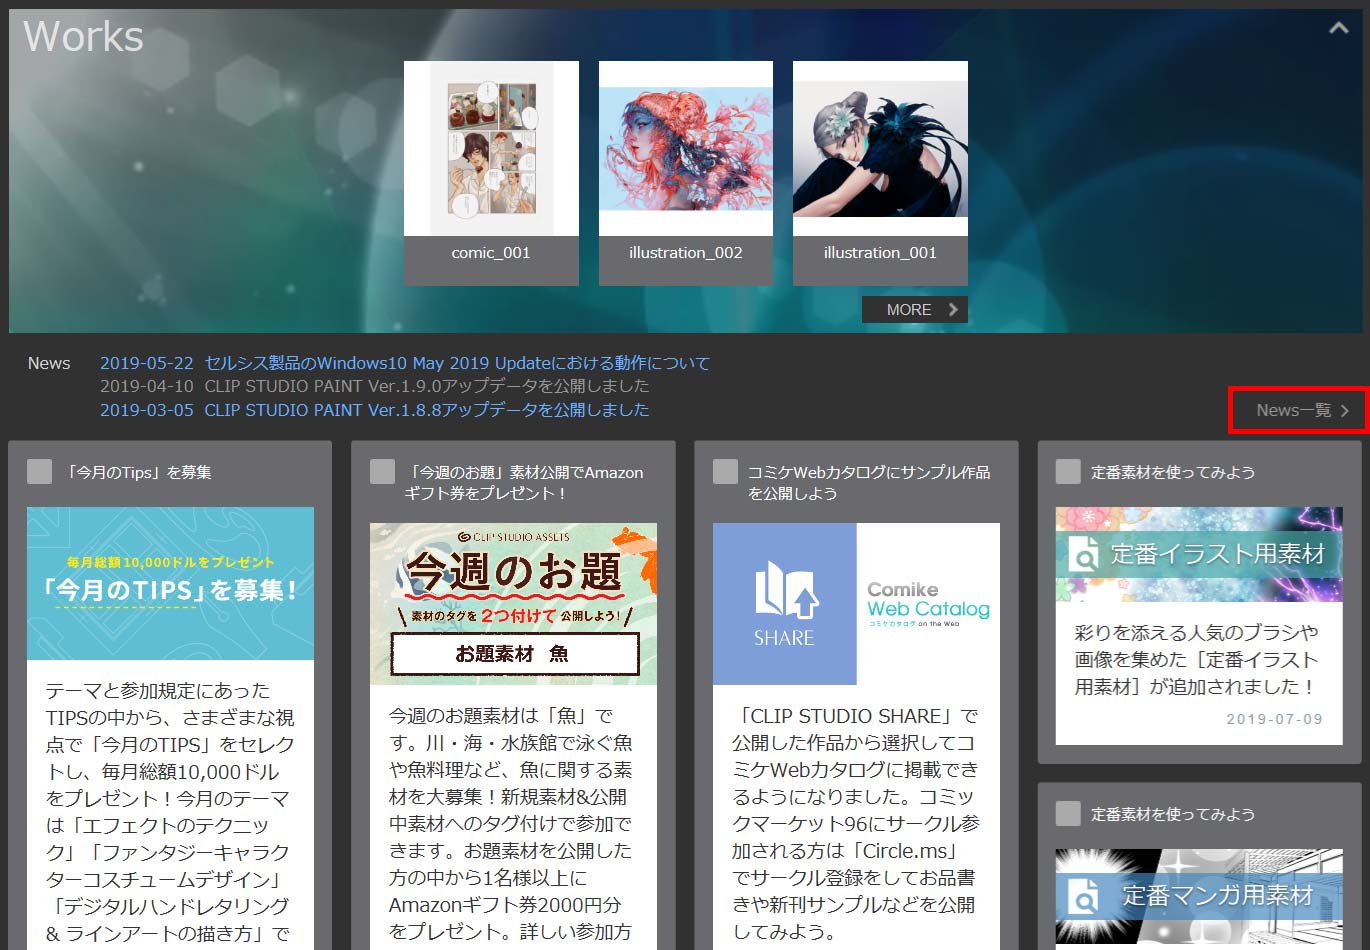
Task: Open the Ver.1.9.0 updater news from 2019-04-10
Action: pyautogui.click(x=375, y=386)
